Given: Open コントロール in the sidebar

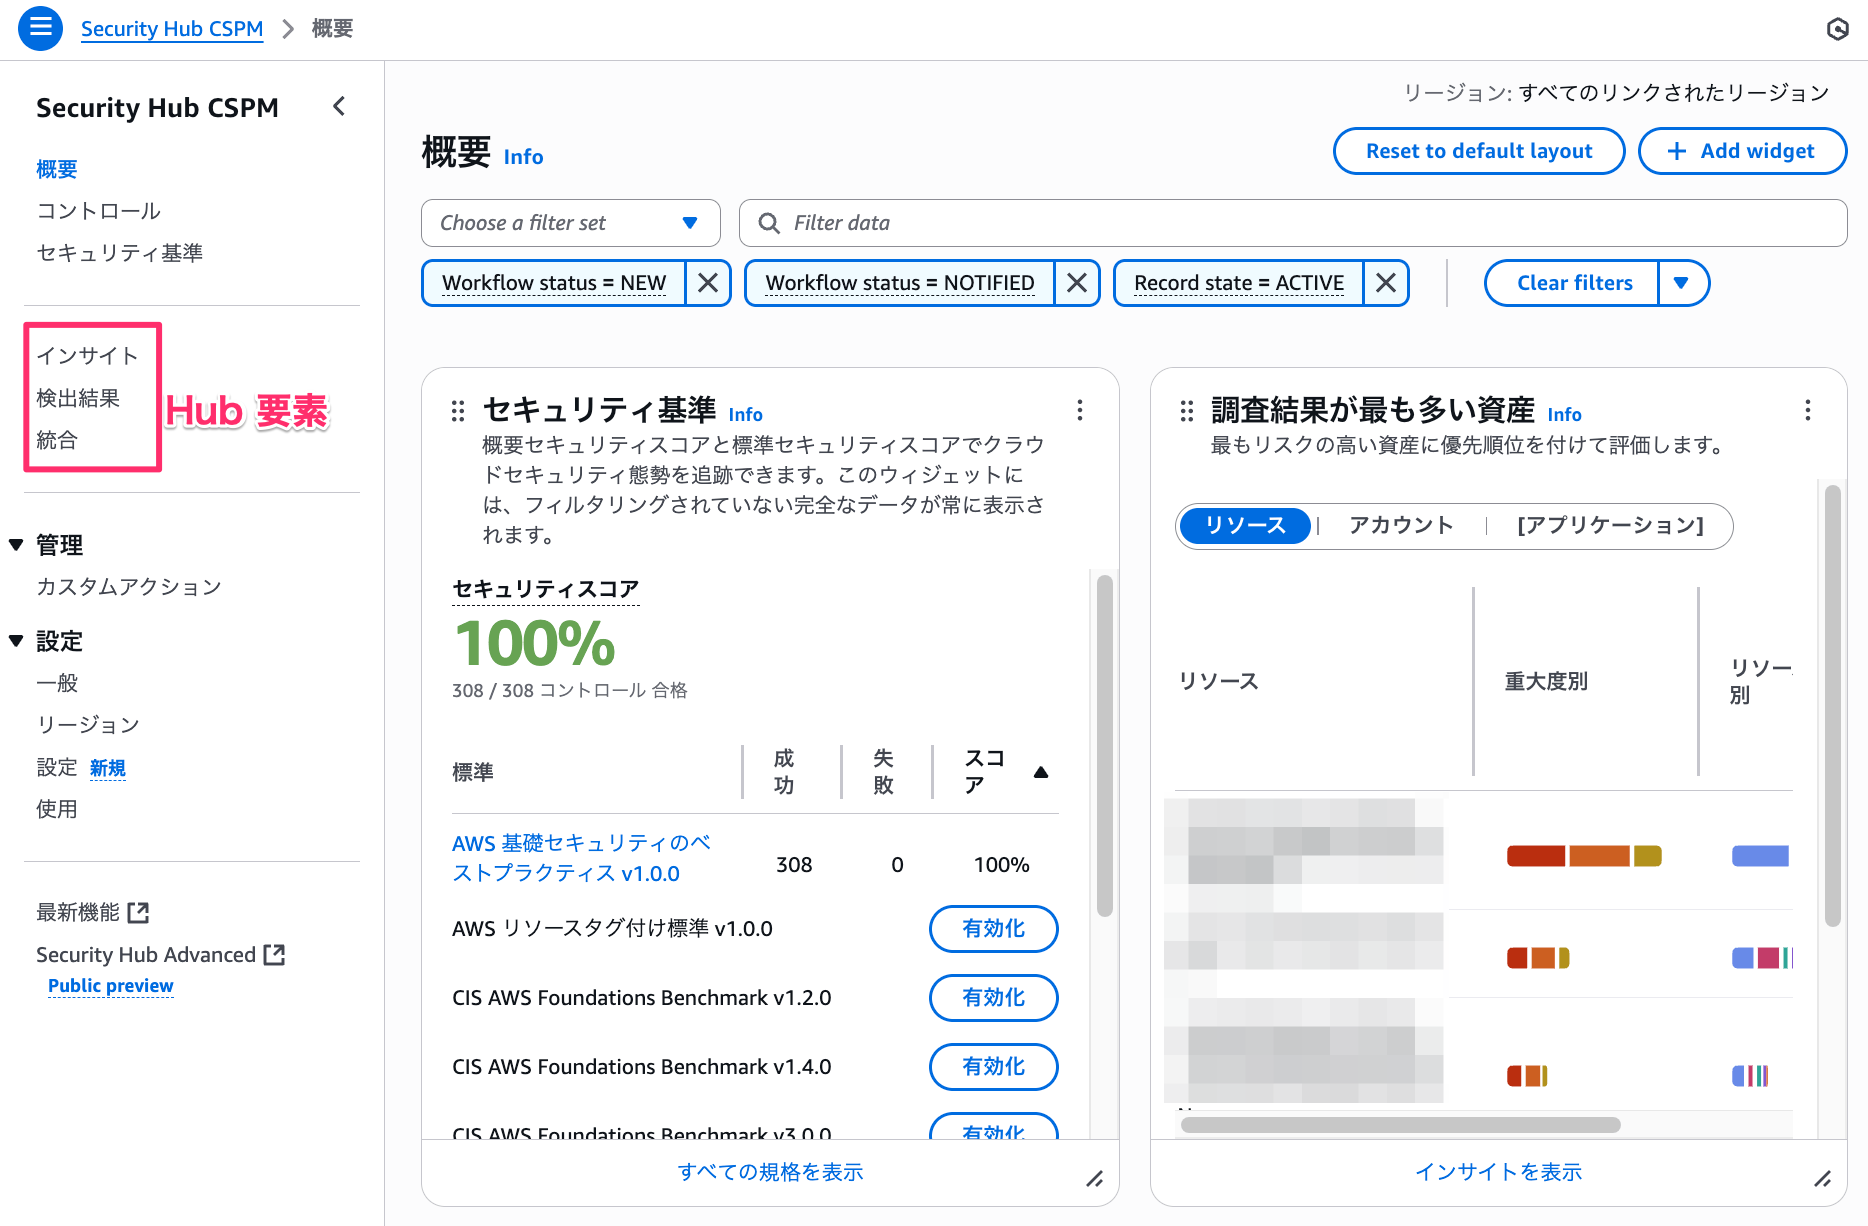Looking at the screenshot, I should [99, 211].
